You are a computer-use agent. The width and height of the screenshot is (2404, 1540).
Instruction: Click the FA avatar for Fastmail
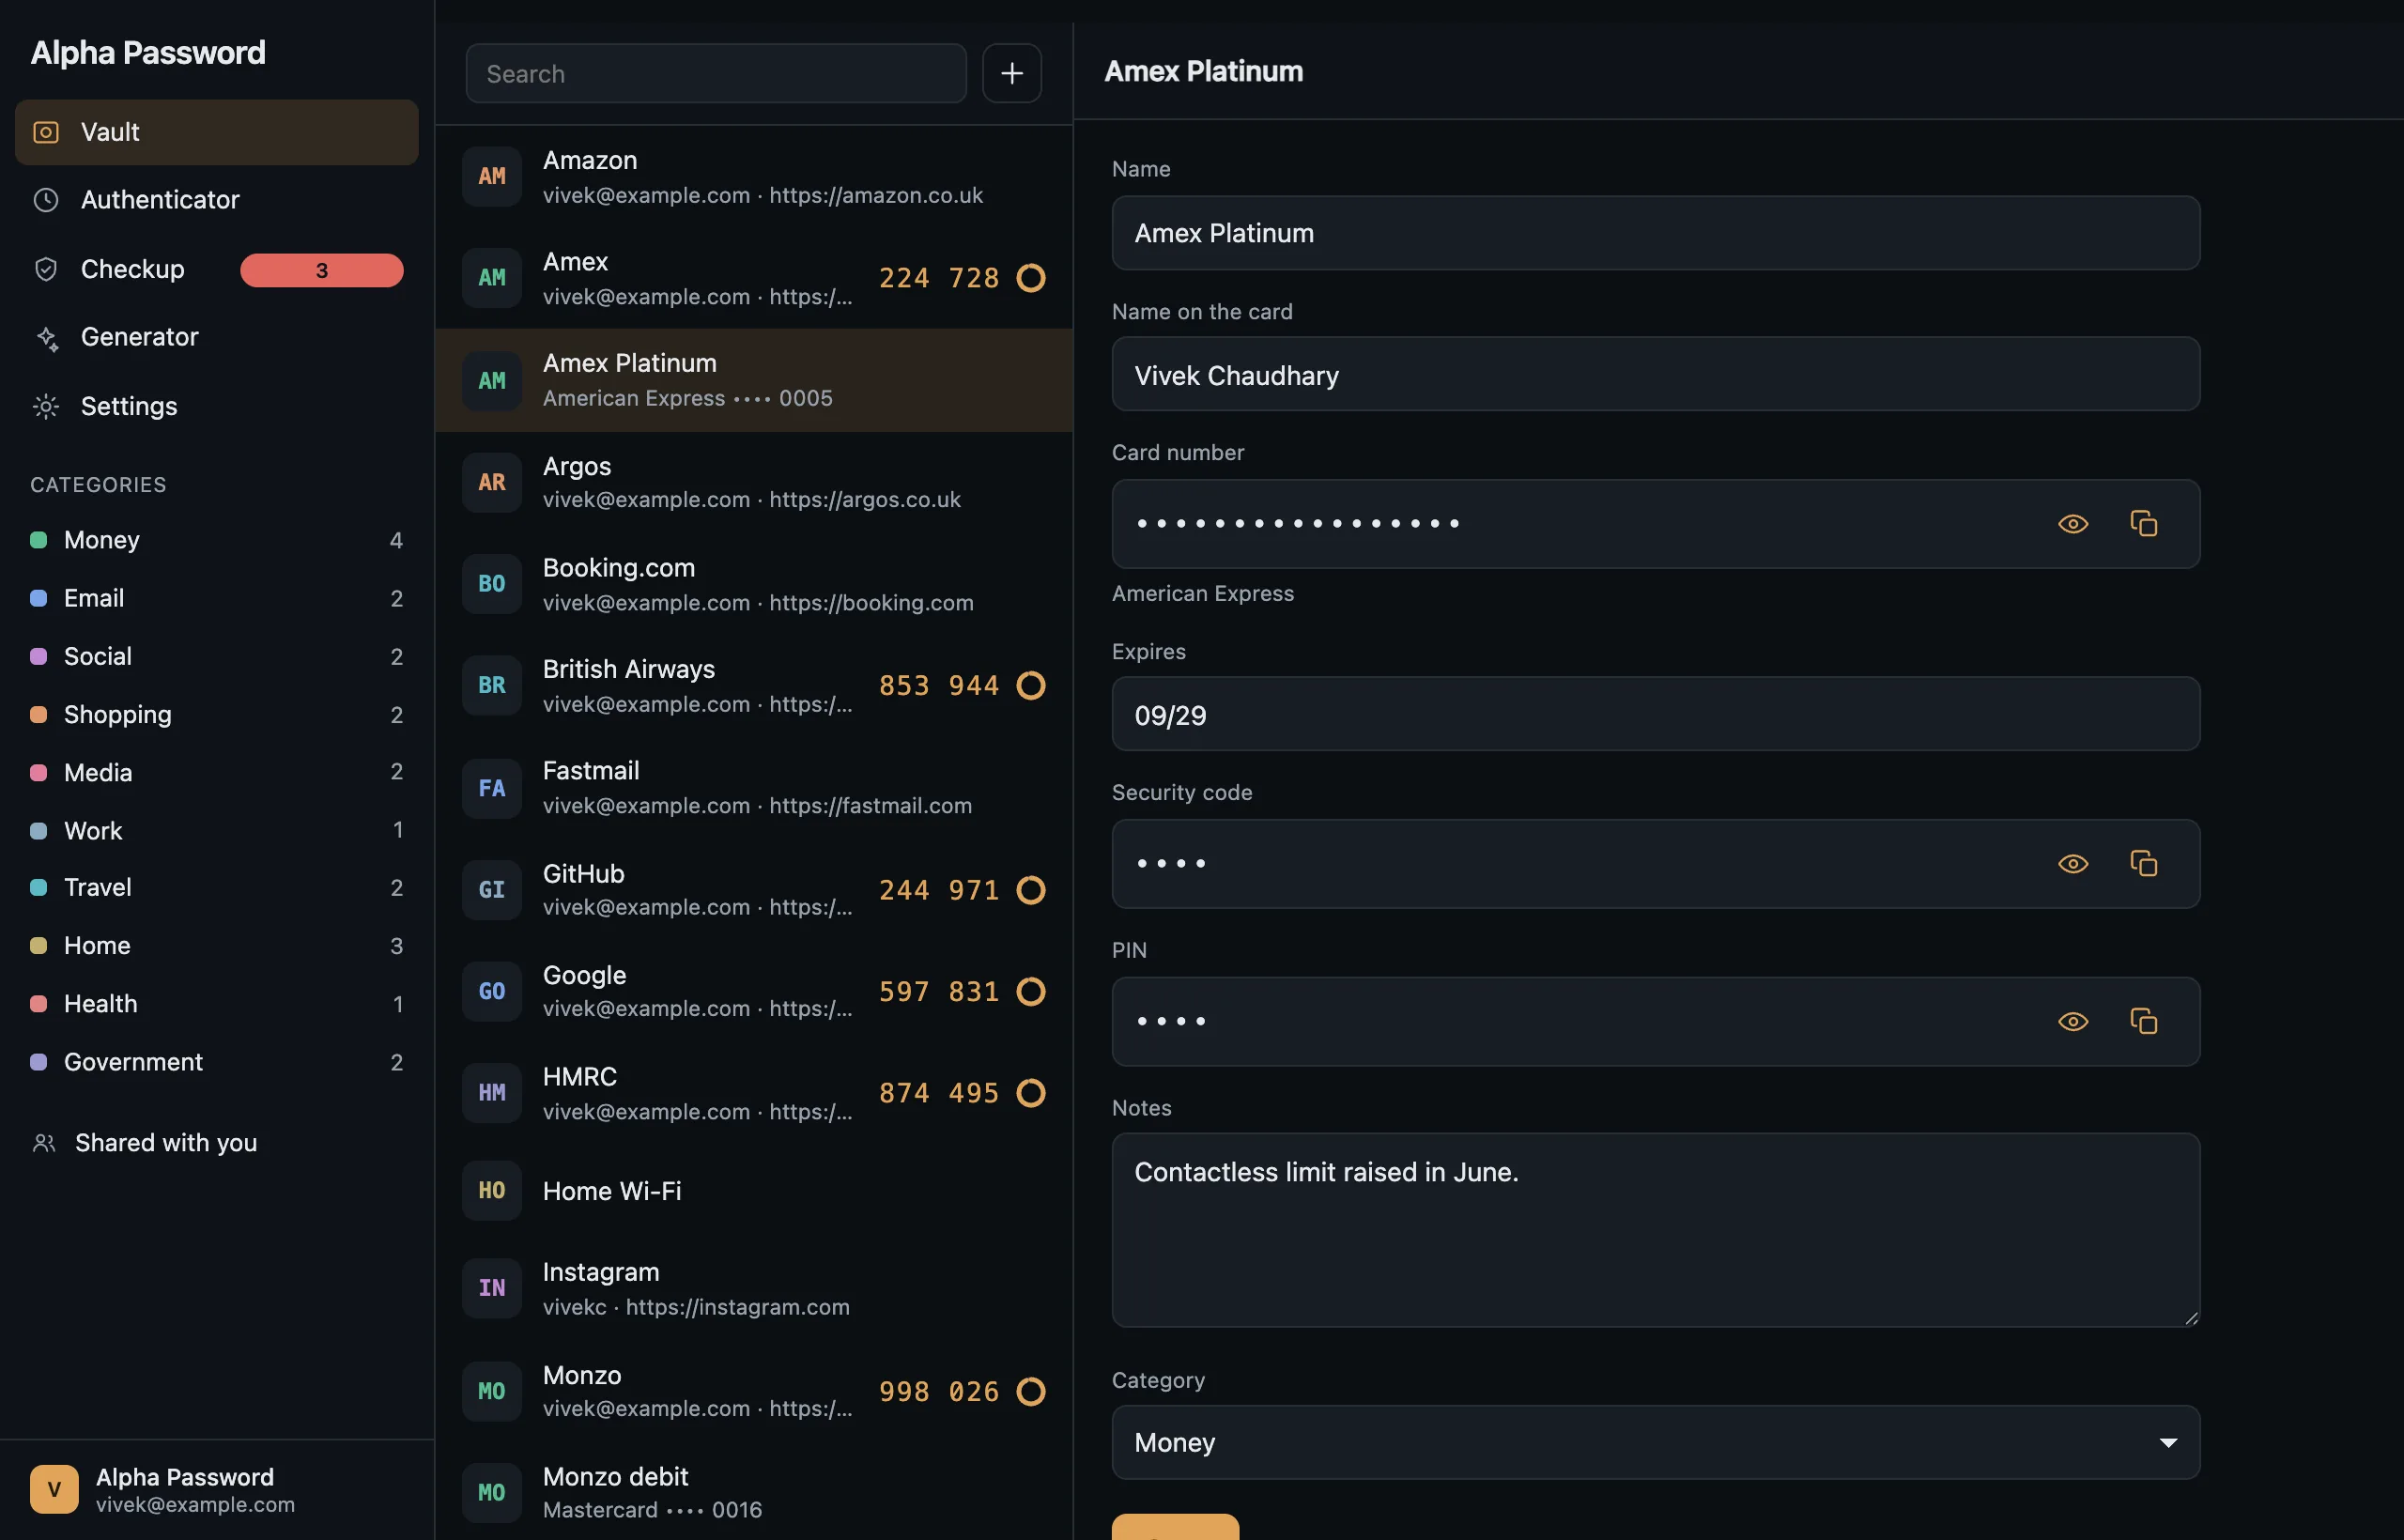492,788
